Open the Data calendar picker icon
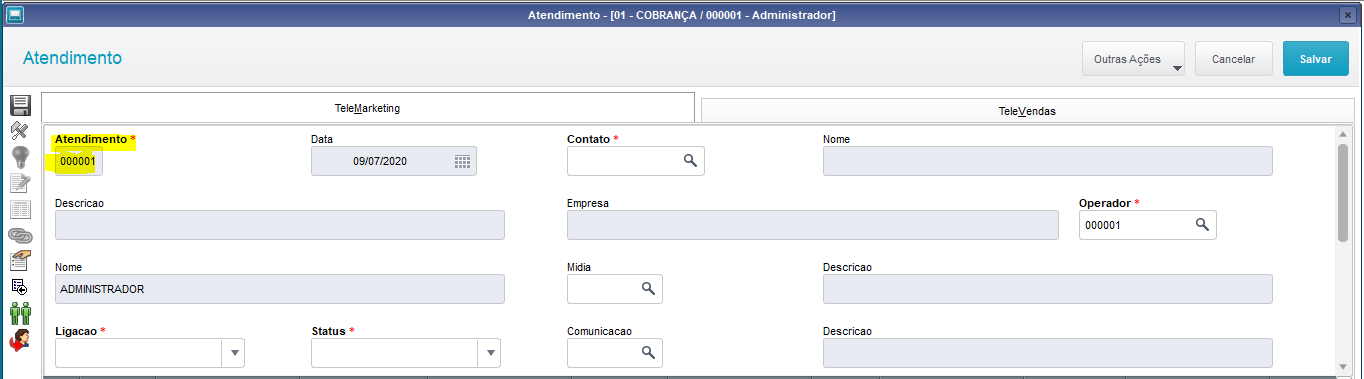 pyautogui.click(x=462, y=161)
